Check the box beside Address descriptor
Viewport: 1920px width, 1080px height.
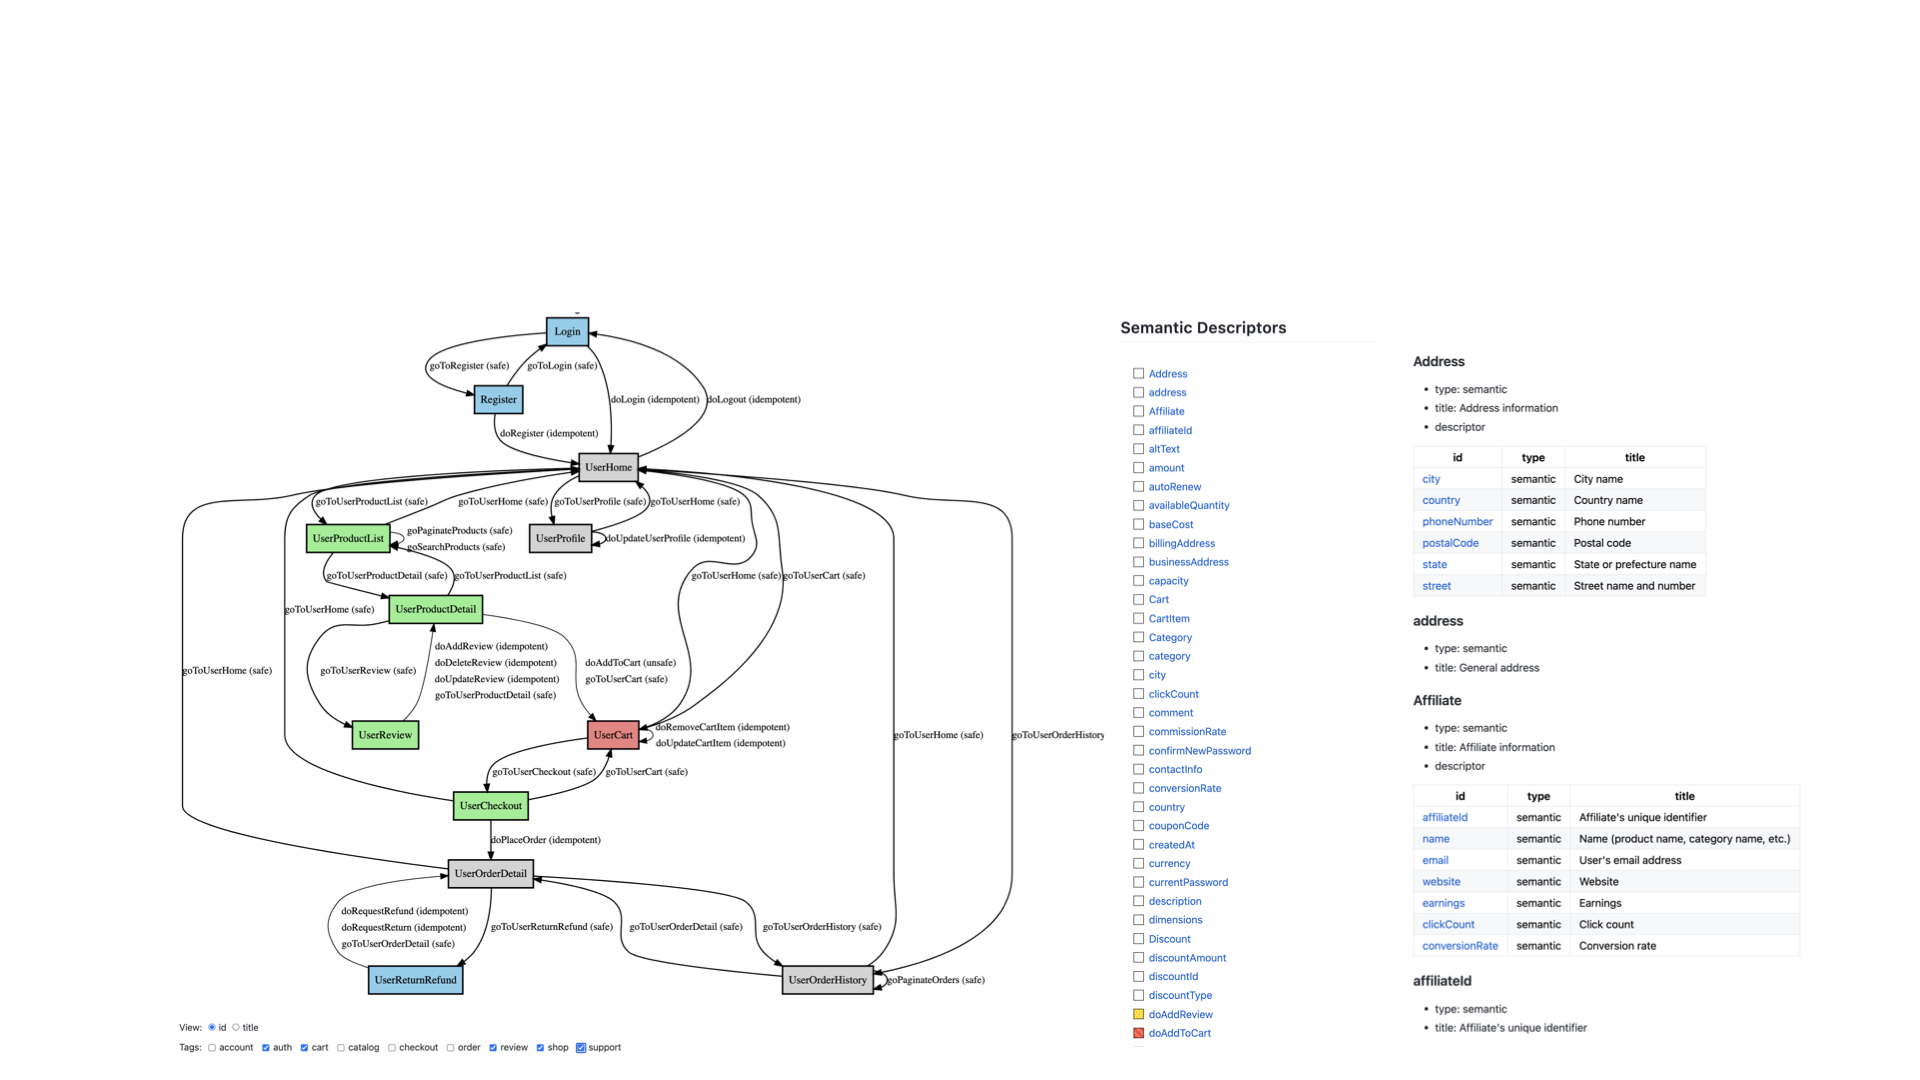pos(1138,374)
